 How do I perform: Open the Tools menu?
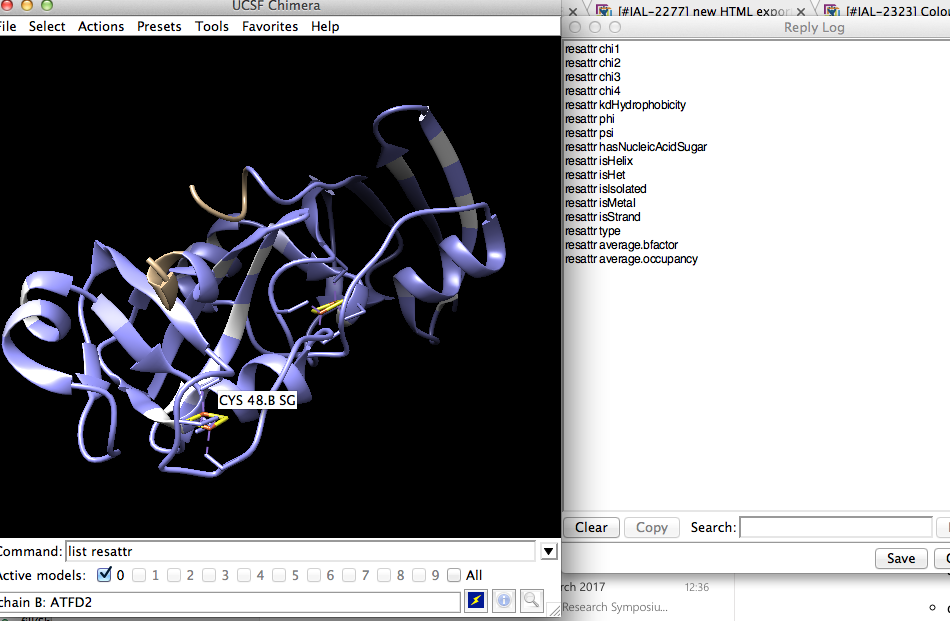(212, 26)
